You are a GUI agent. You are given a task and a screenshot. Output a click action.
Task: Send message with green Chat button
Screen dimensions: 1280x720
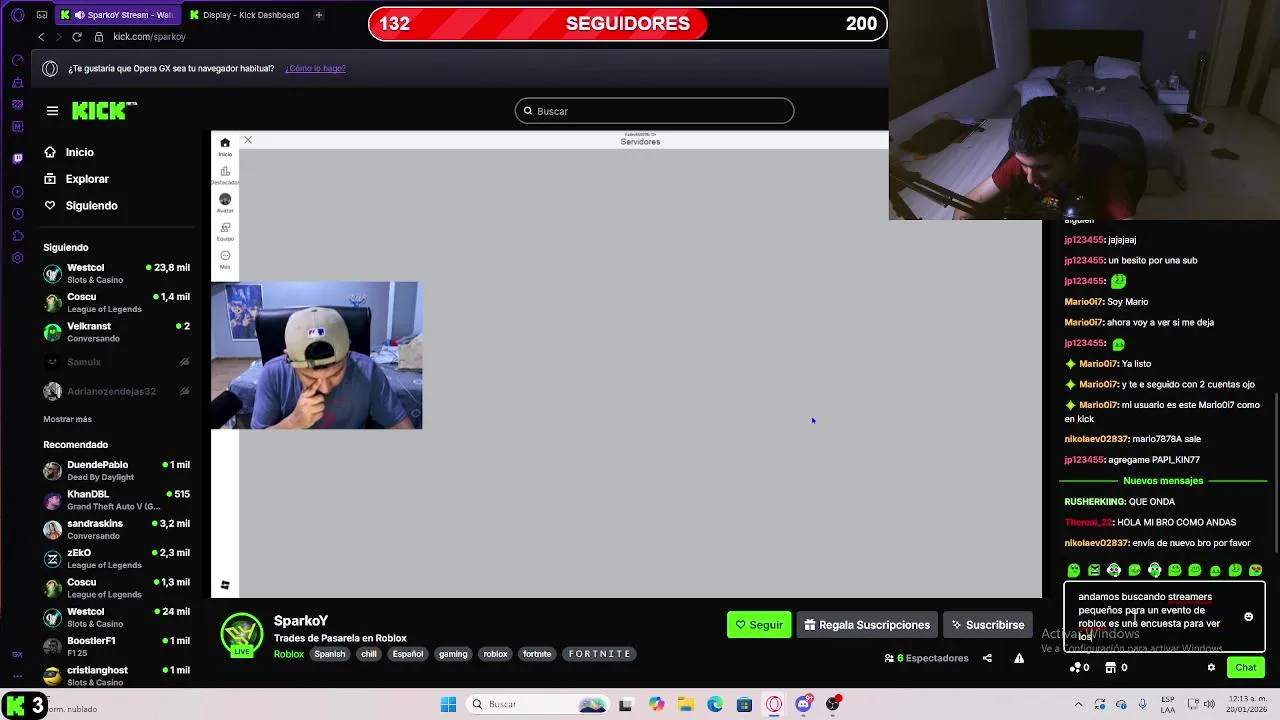[x=1245, y=668]
